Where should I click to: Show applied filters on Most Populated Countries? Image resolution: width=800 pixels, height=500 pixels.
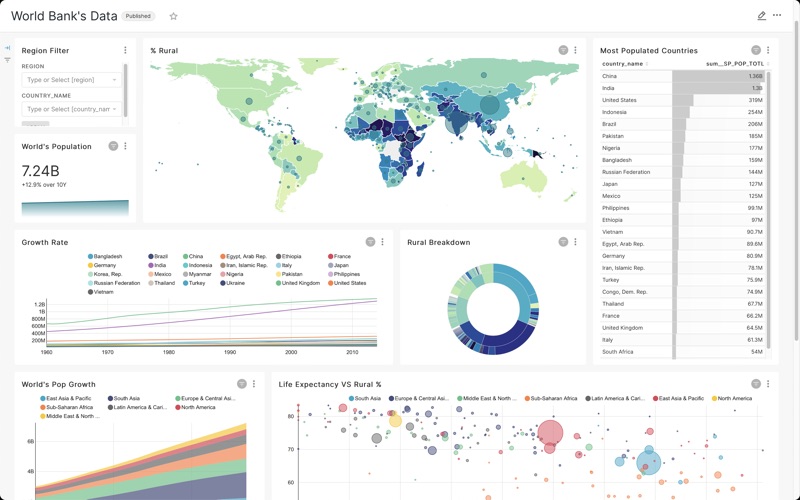point(756,50)
